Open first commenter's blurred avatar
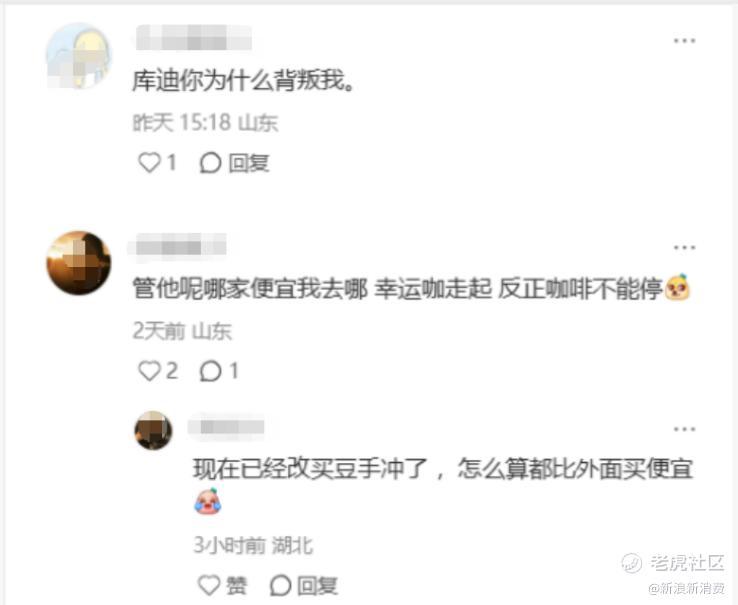Image resolution: width=738 pixels, height=605 pixels. click(79, 56)
